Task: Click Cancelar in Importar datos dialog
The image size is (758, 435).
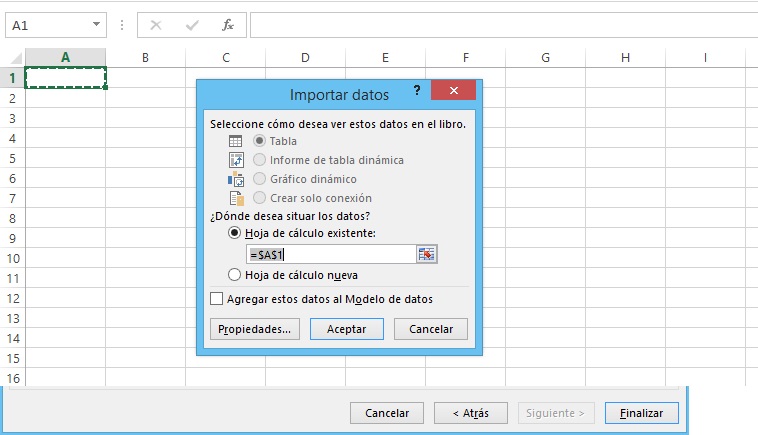Action: (431, 329)
